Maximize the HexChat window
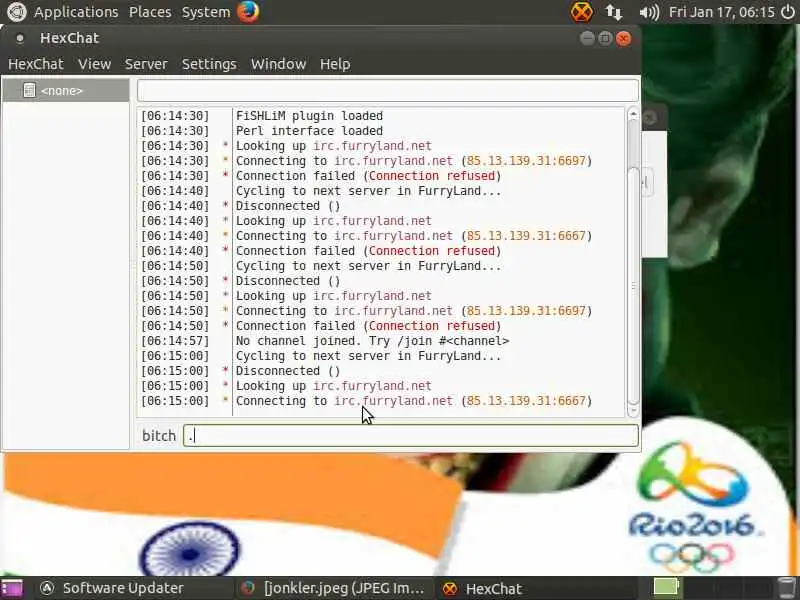800x600 pixels. click(605, 38)
